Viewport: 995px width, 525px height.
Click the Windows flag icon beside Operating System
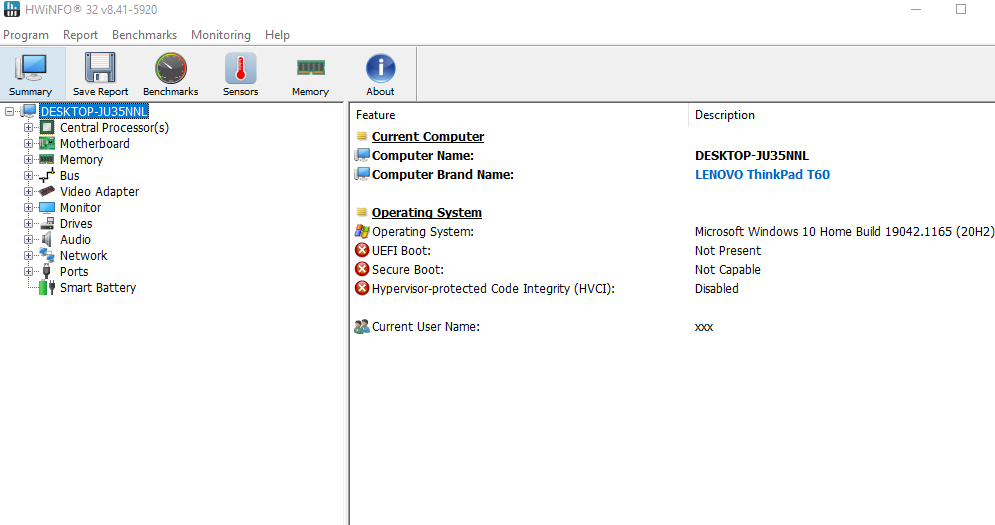tap(362, 231)
